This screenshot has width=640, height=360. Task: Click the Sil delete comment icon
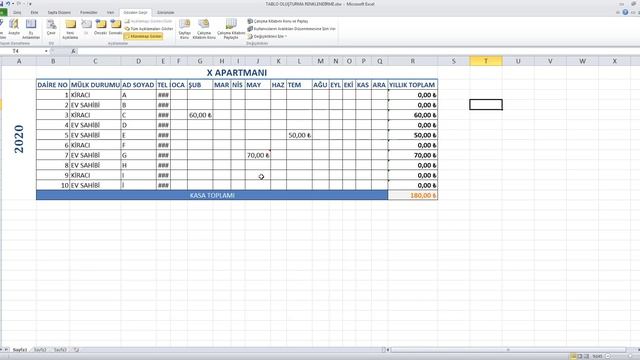[86, 28]
